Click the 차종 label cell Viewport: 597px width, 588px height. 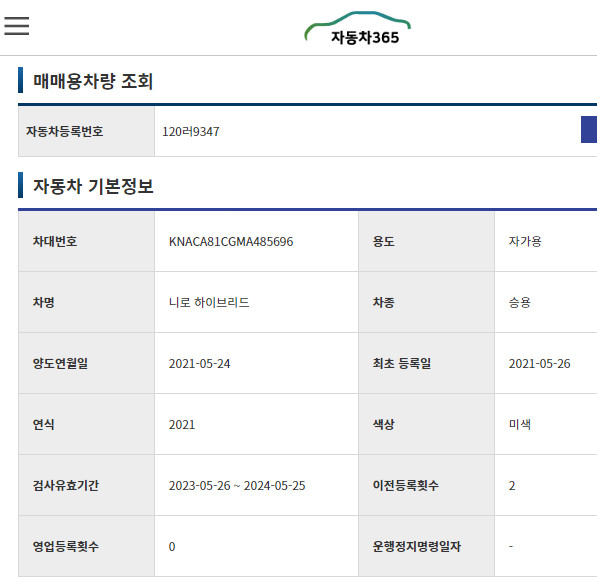(x=426, y=302)
